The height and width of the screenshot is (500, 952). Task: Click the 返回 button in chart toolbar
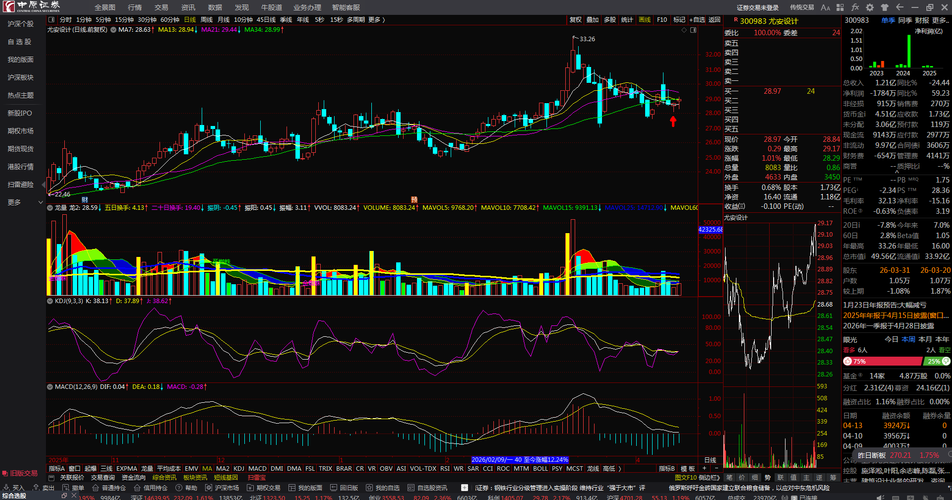coord(715,20)
